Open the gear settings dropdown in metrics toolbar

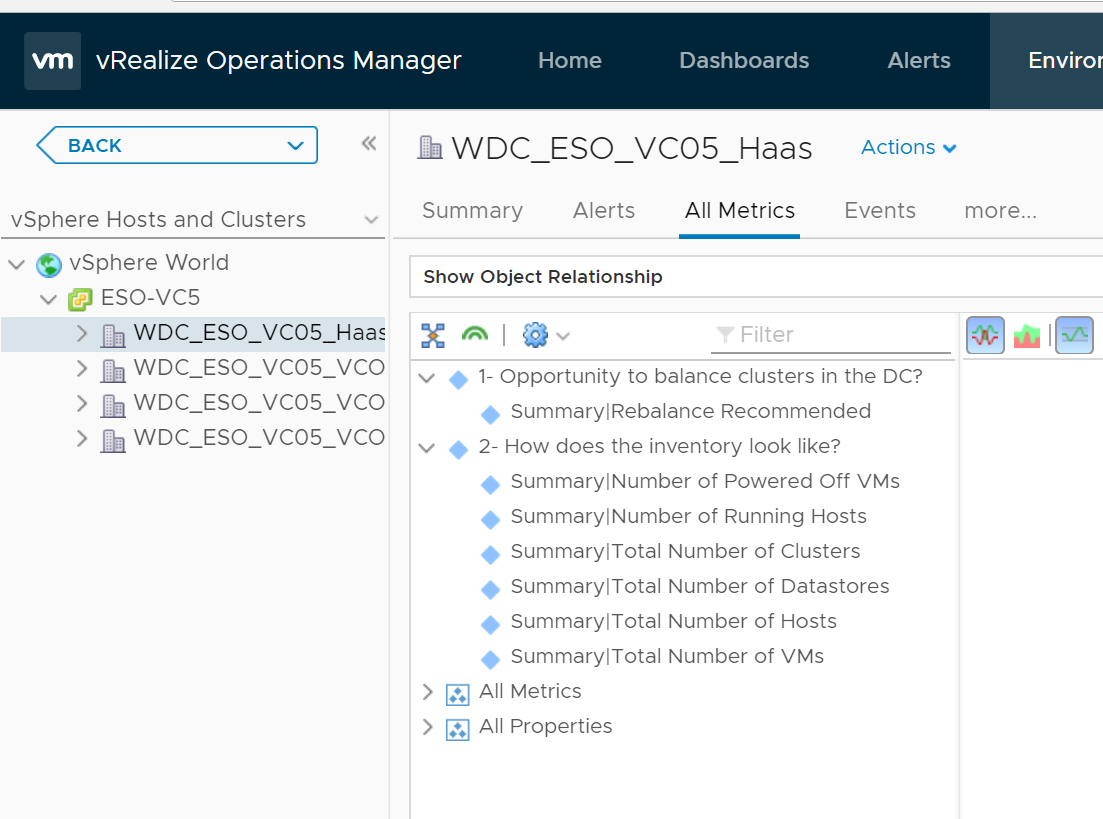[x=545, y=335]
